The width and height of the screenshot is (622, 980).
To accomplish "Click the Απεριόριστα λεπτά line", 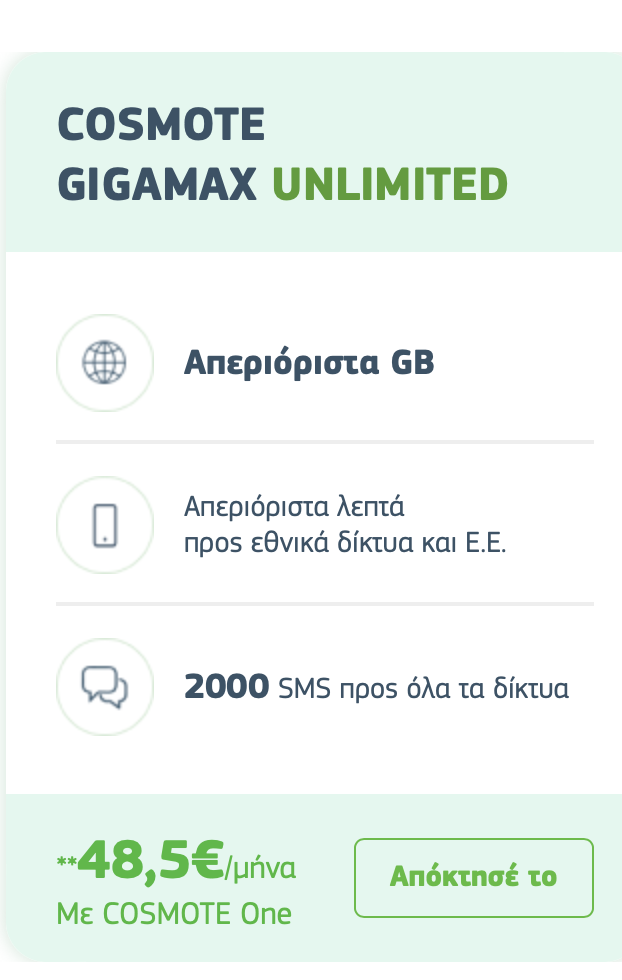I will 293,505.
